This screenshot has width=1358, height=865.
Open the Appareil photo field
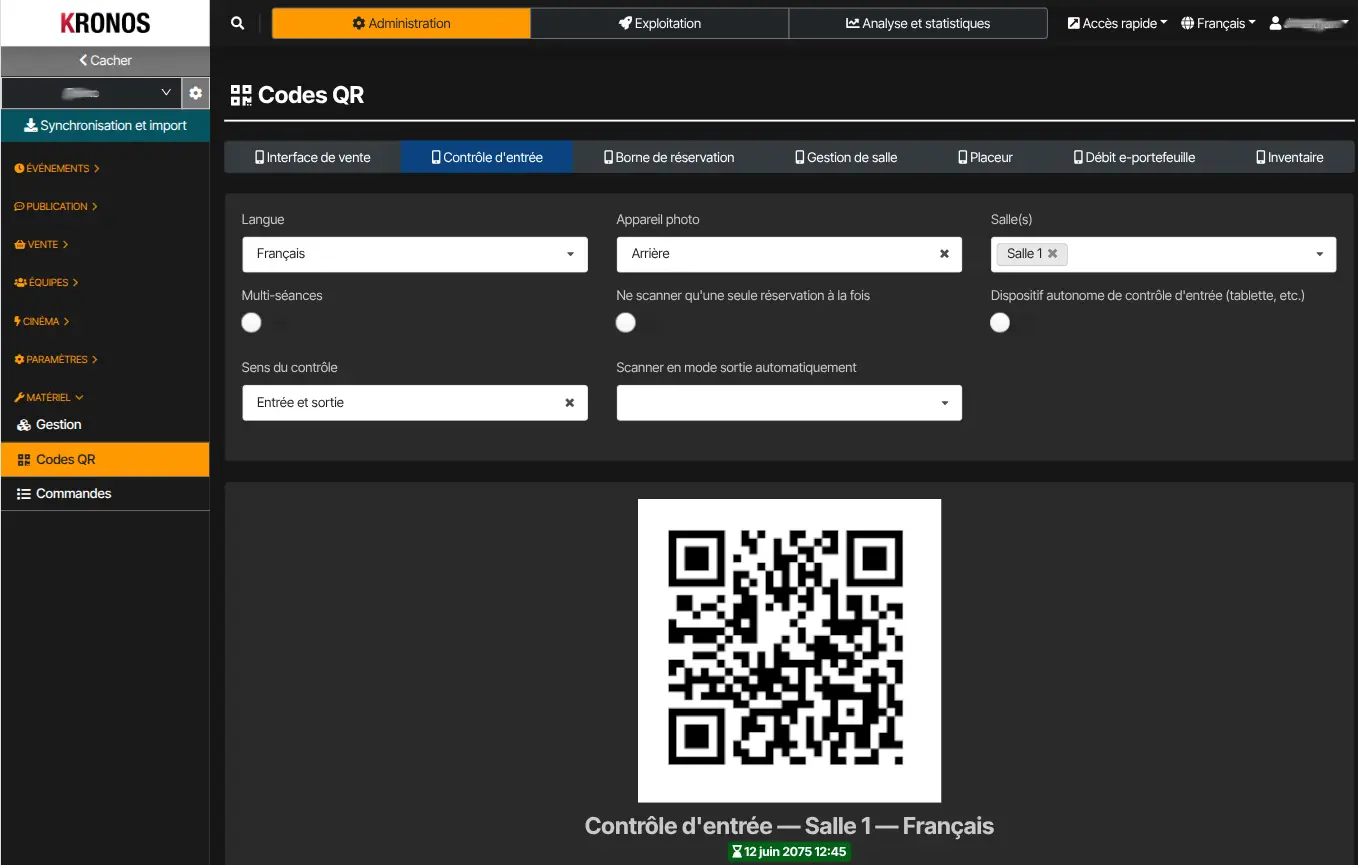(x=789, y=254)
